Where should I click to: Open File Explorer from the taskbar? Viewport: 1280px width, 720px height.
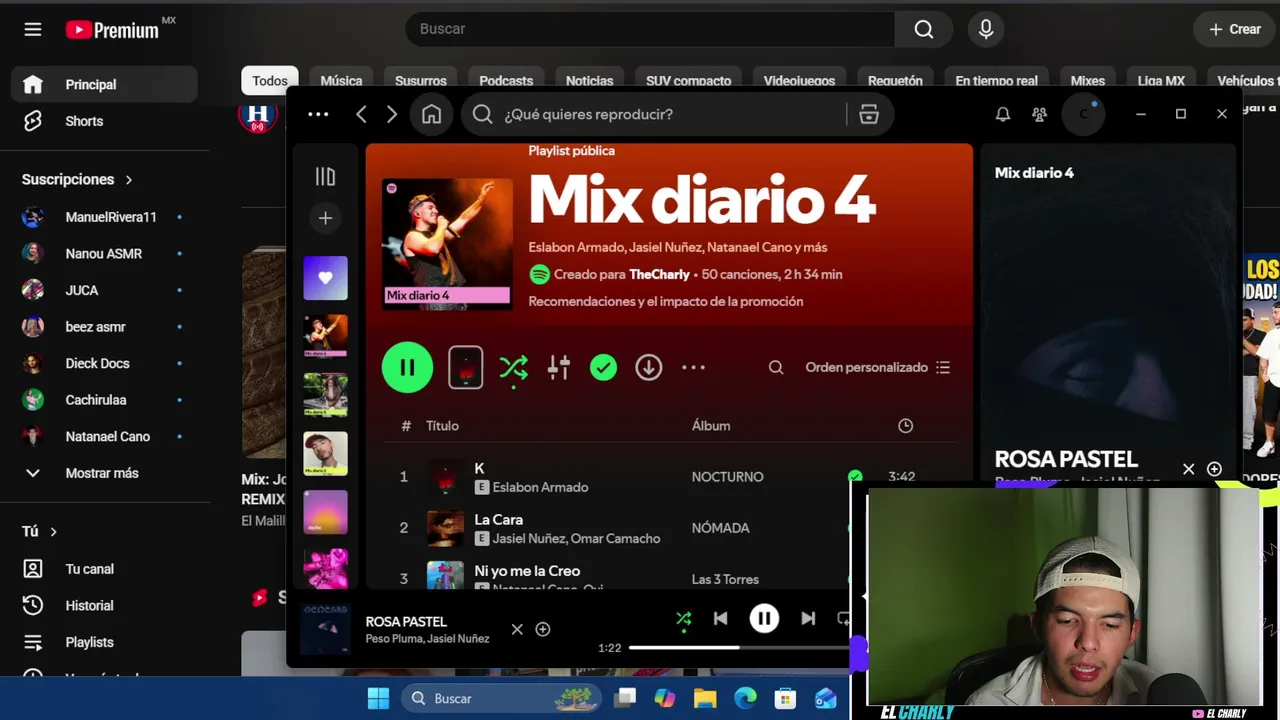pos(705,698)
